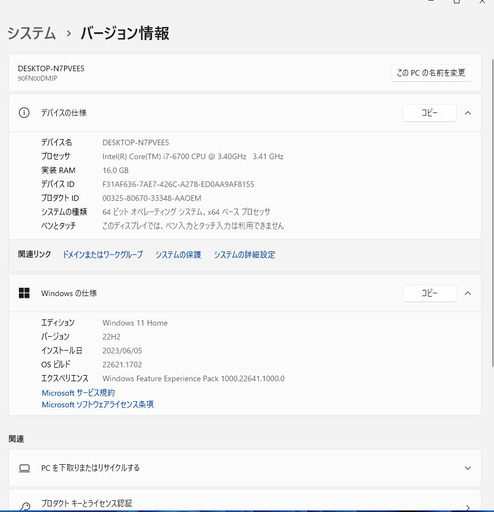Copy the デバイスの仕様 details with コピー
The width and height of the screenshot is (494, 512).
(429, 113)
